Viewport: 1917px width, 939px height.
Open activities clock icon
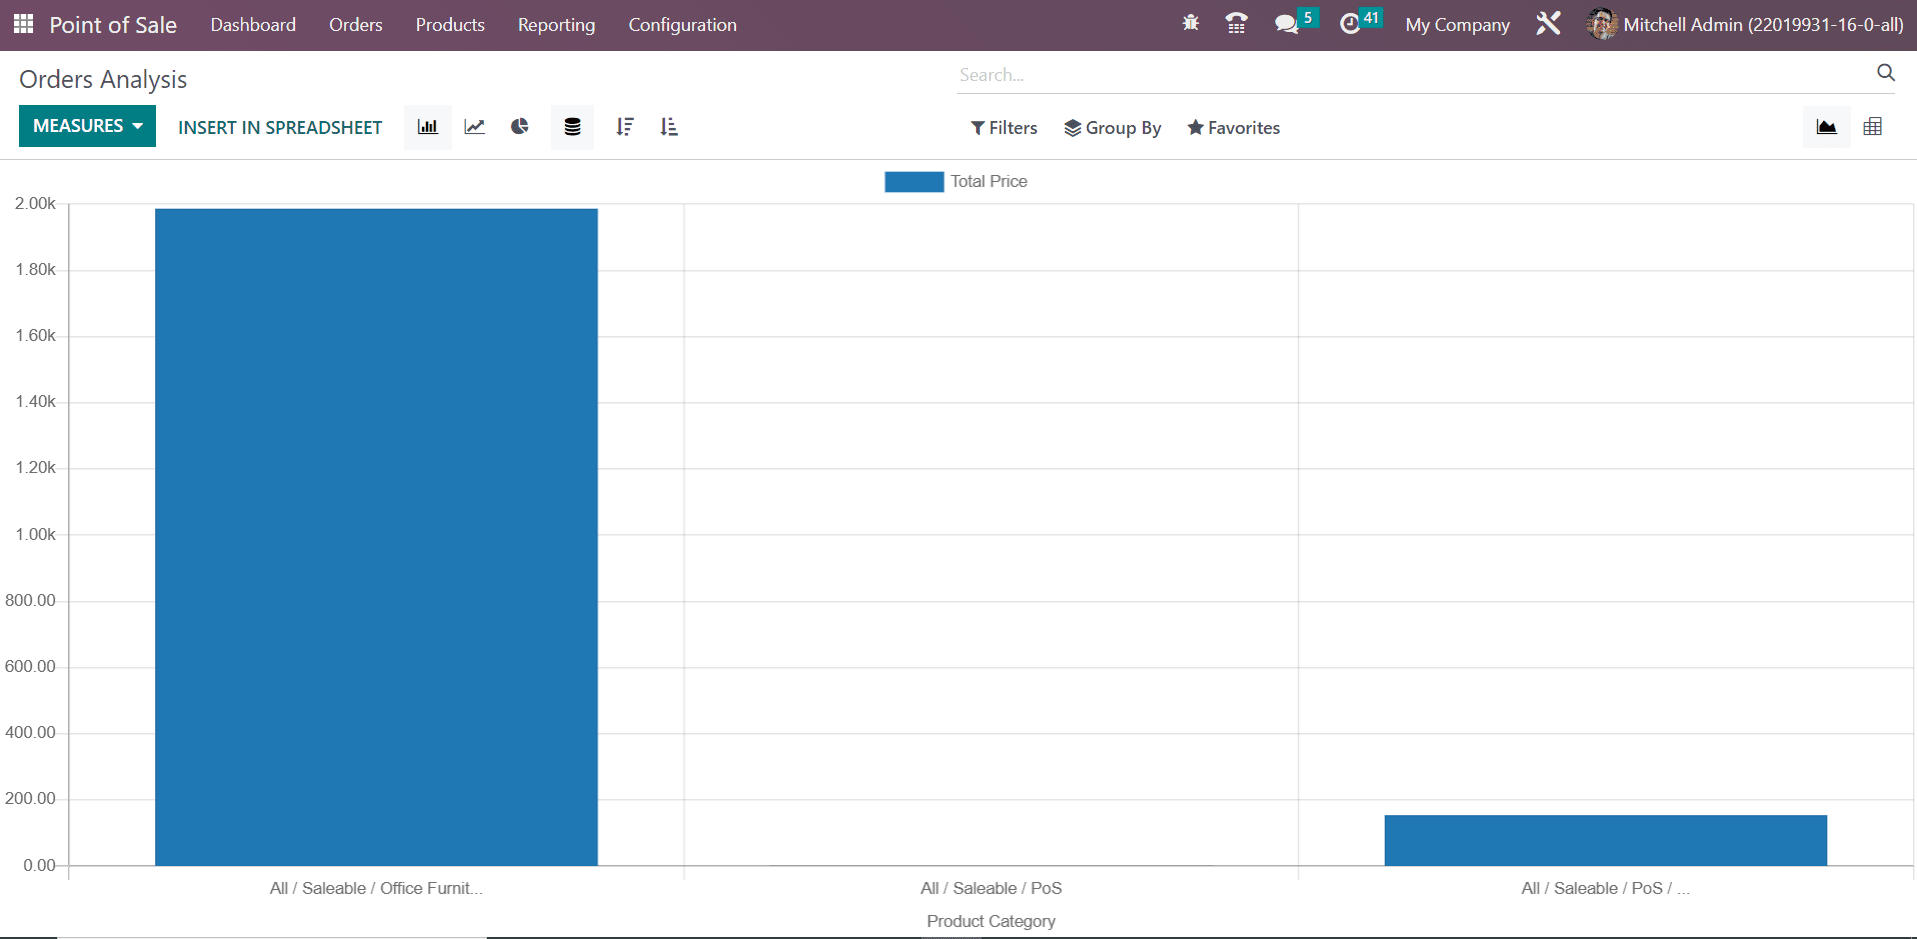point(1350,24)
